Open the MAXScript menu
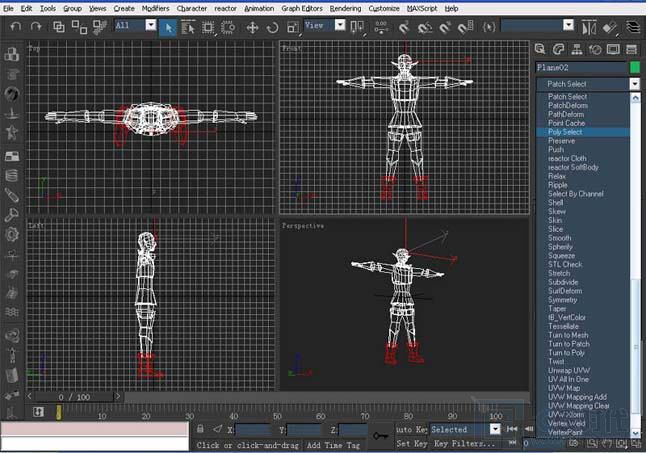This screenshot has height=453, width=646. pyautogui.click(x=422, y=8)
